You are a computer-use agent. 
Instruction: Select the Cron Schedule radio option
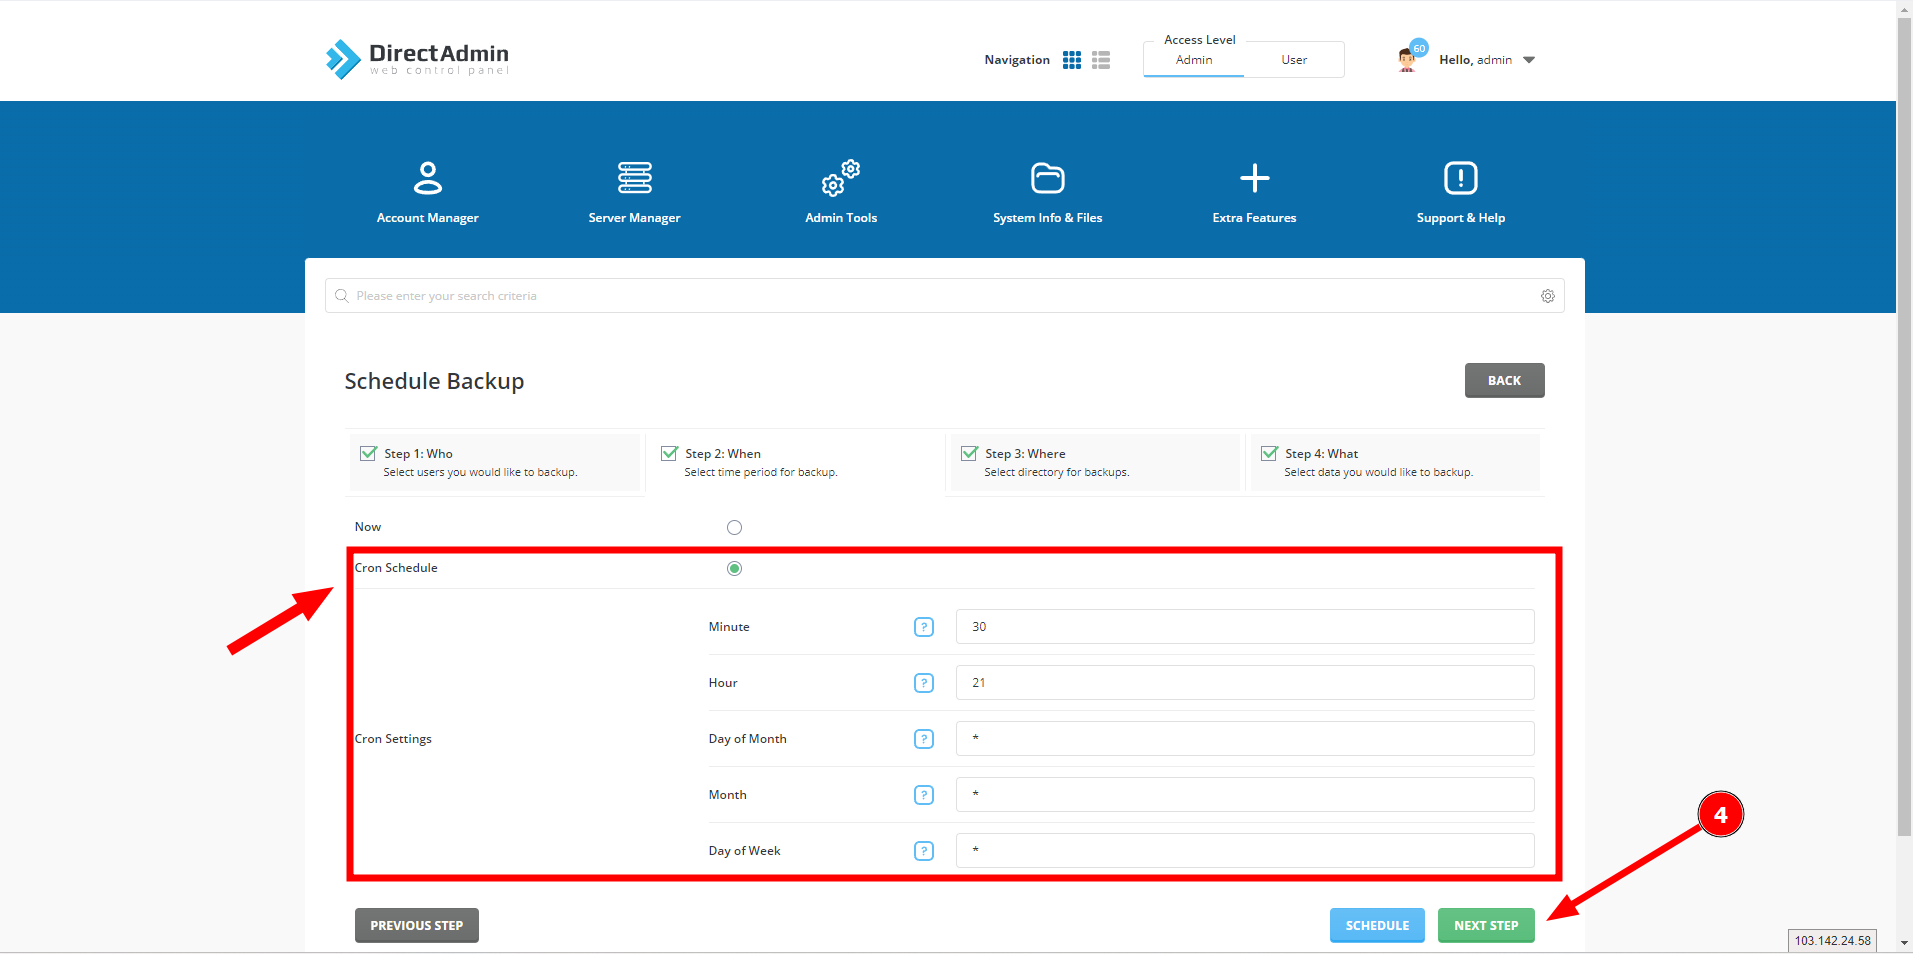click(734, 568)
